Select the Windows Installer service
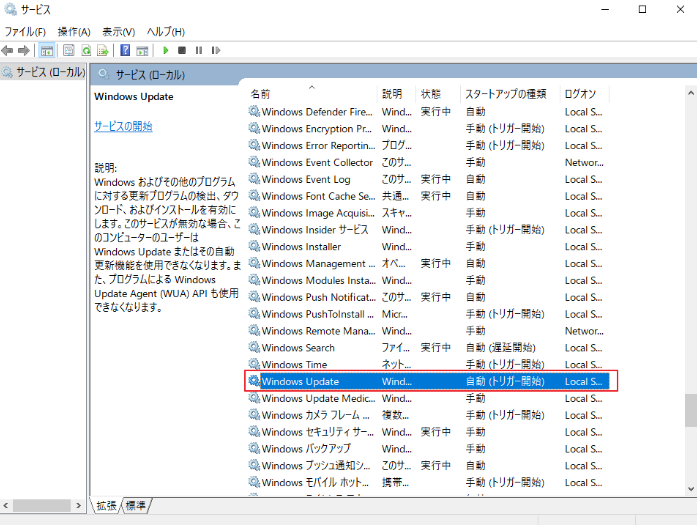 429,246
